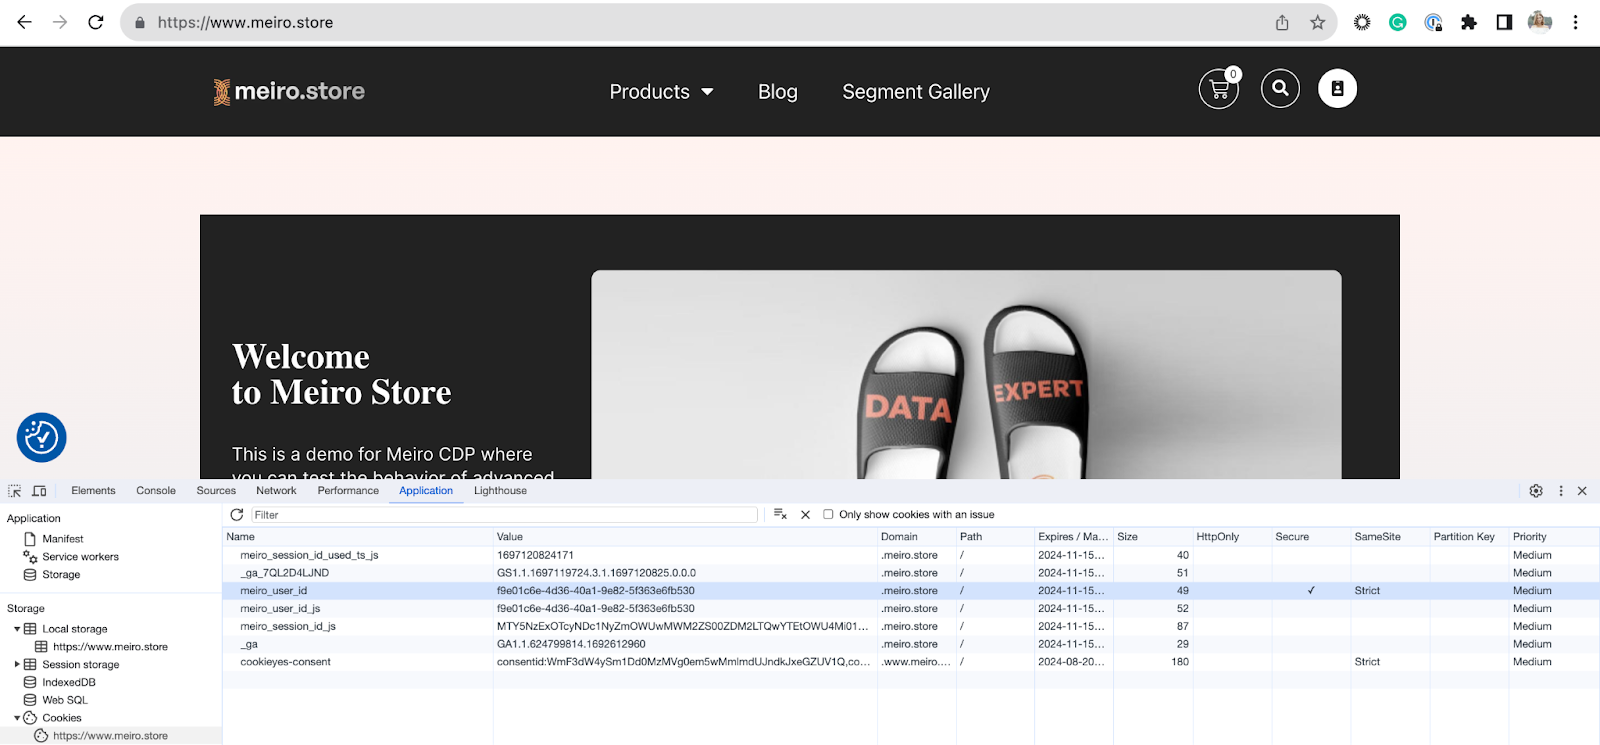Toggle the device toolbar icon
The image size is (1600, 745).
click(x=39, y=491)
